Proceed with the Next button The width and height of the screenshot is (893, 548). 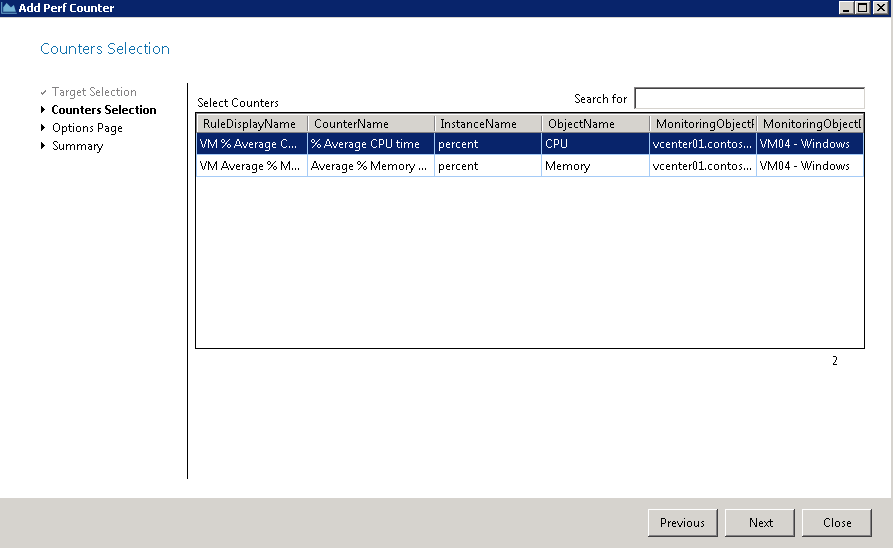(x=761, y=522)
